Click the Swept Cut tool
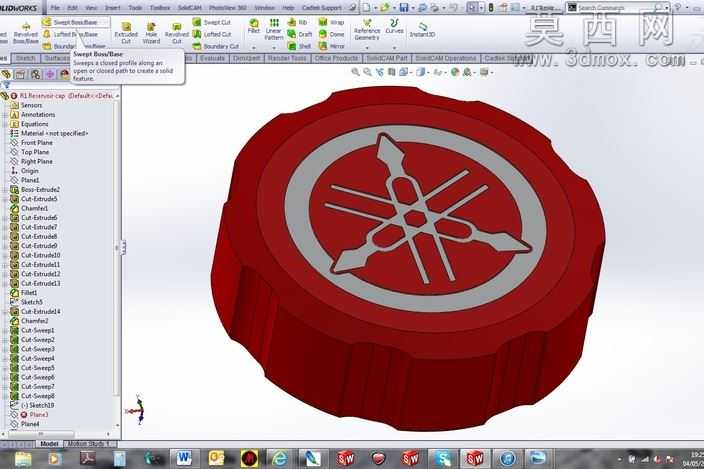Image resolution: width=704 pixels, height=469 pixels. point(211,22)
